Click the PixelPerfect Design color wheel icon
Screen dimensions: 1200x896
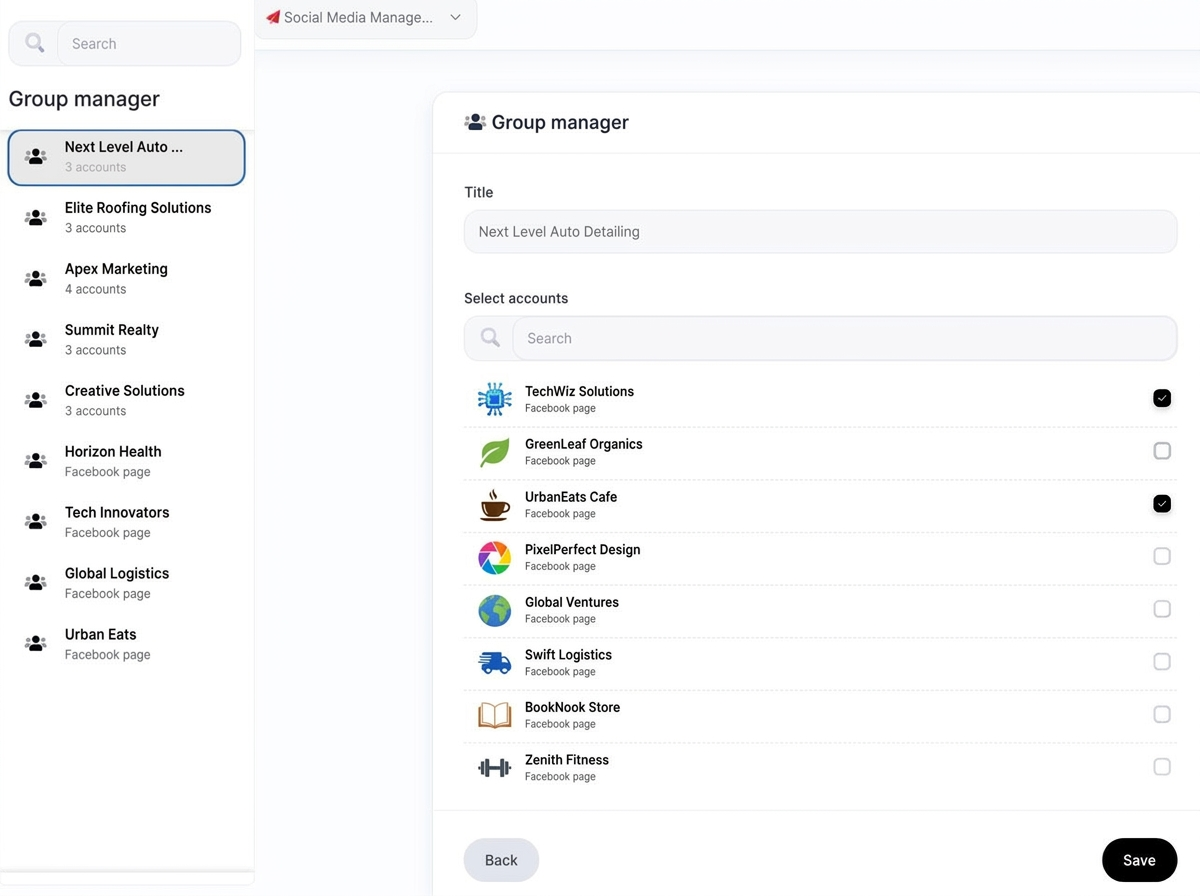(495, 557)
